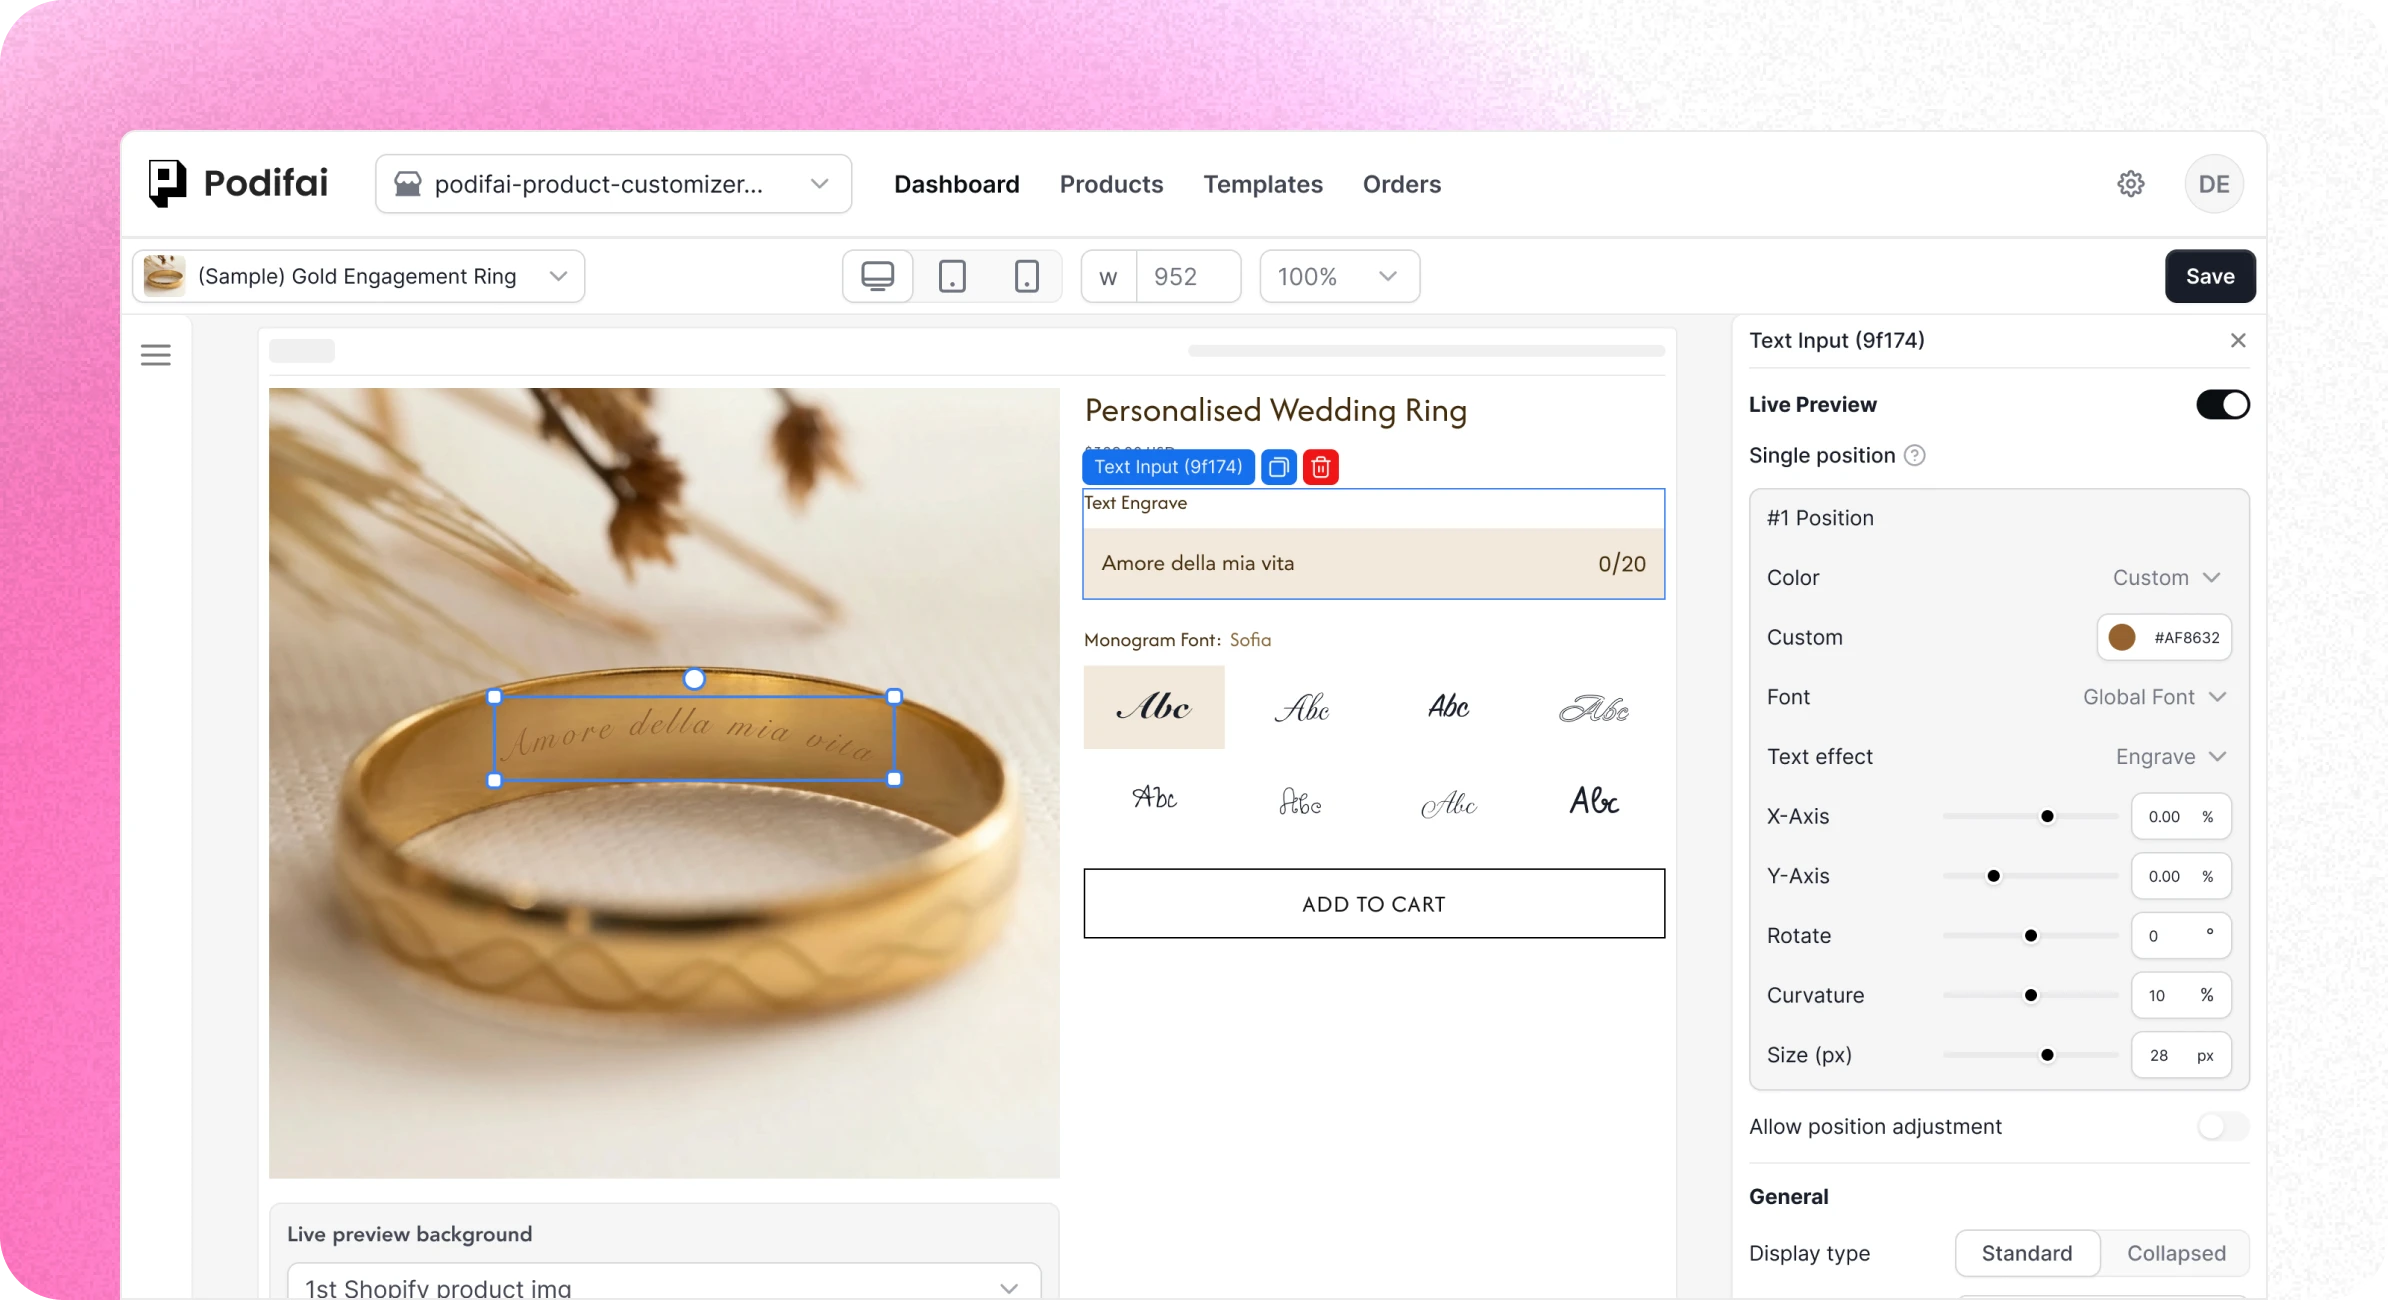Click the ADD TO CART button
This screenshot has height=1300, width=2388.
(1373, 903)
